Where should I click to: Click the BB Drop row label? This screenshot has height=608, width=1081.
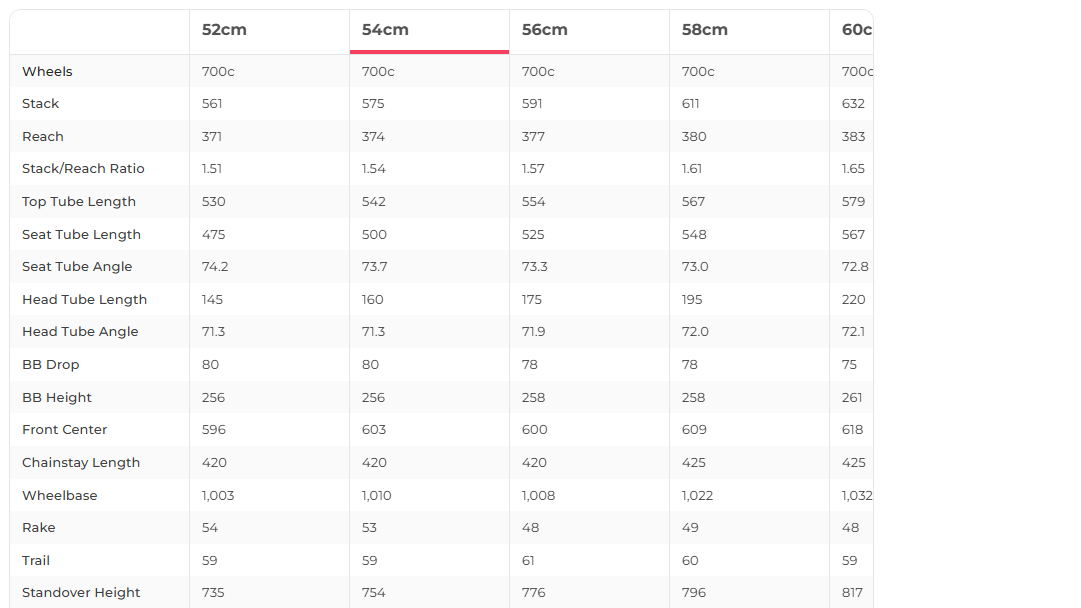tap(50, 365)
